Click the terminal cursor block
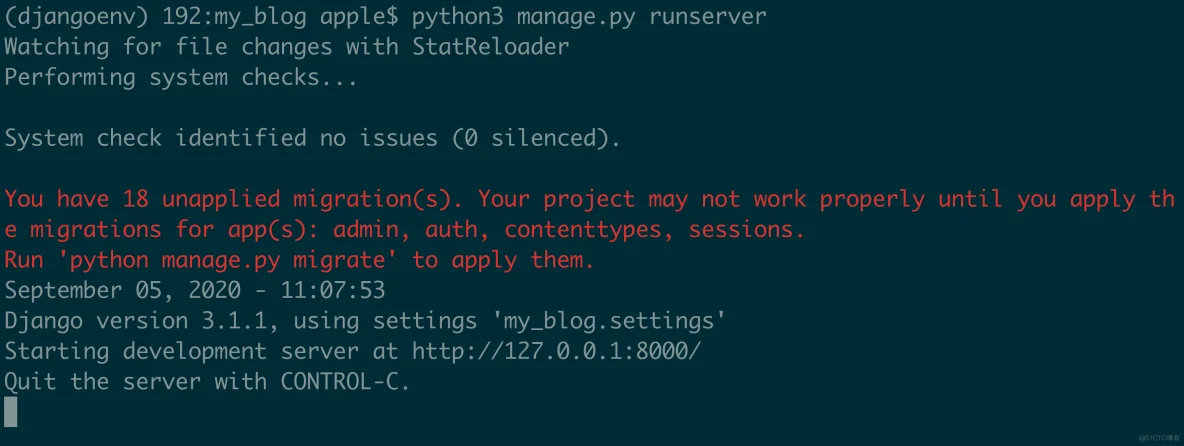Viewport: 1184px width, 446px height. 11,412
